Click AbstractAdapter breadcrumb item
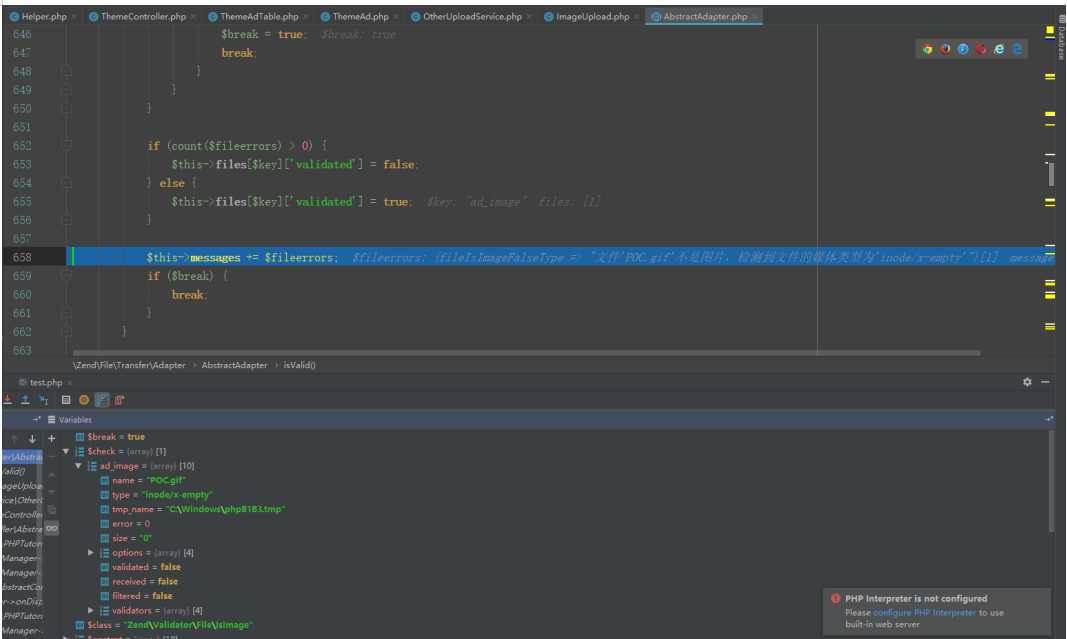Viewport: 1067px width, 639px height. (234, 365)
